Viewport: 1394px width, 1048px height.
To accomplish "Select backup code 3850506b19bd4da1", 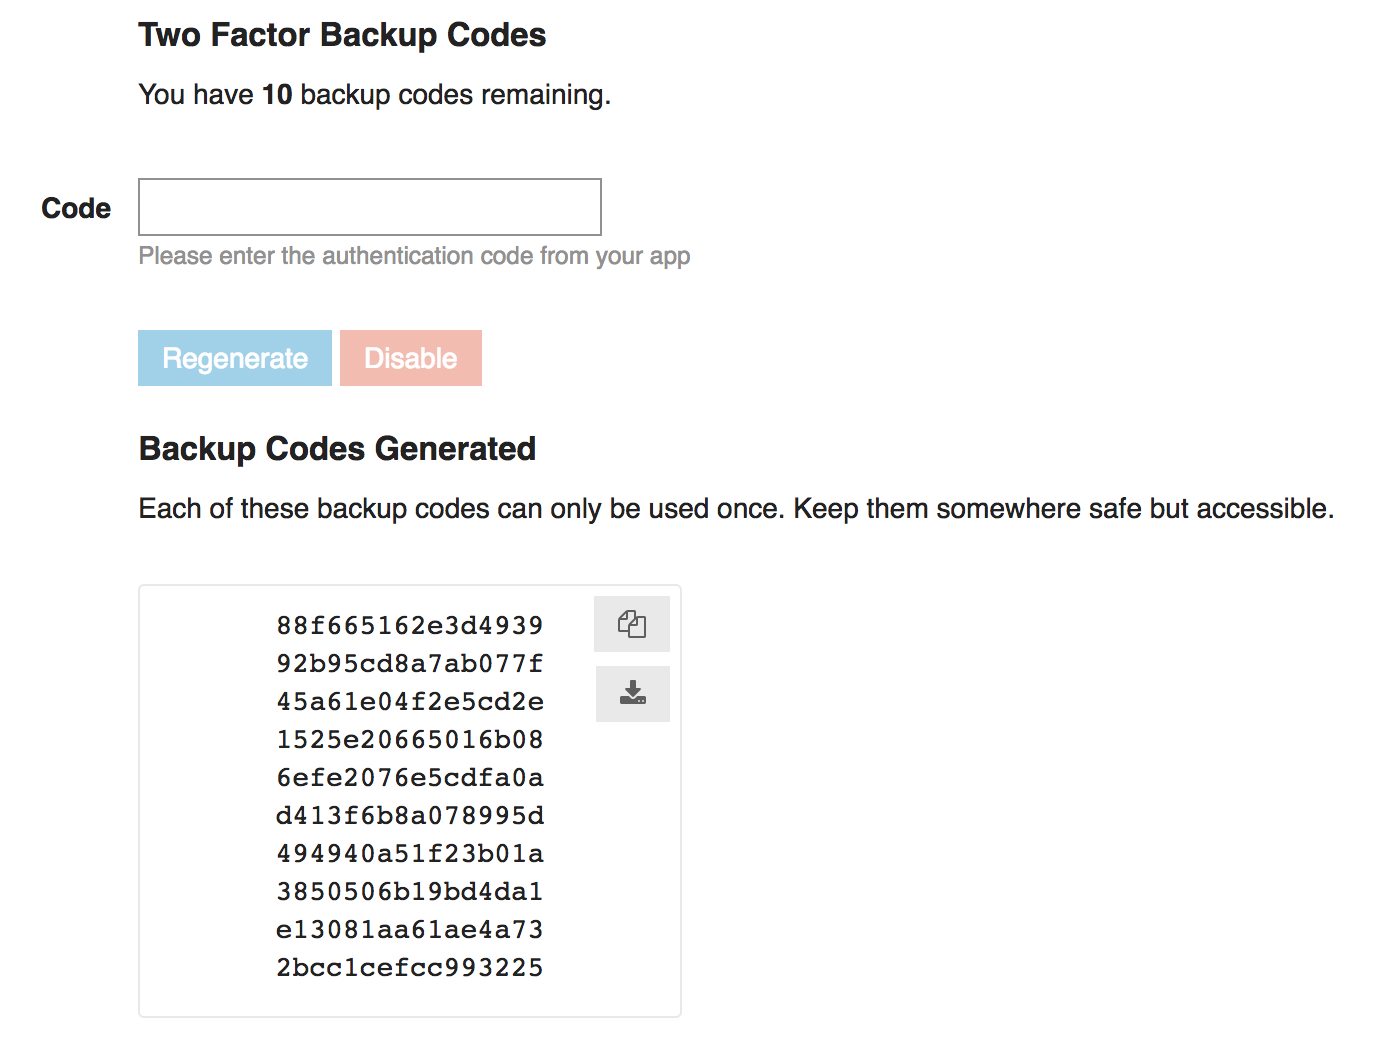I will pos(409,892).
